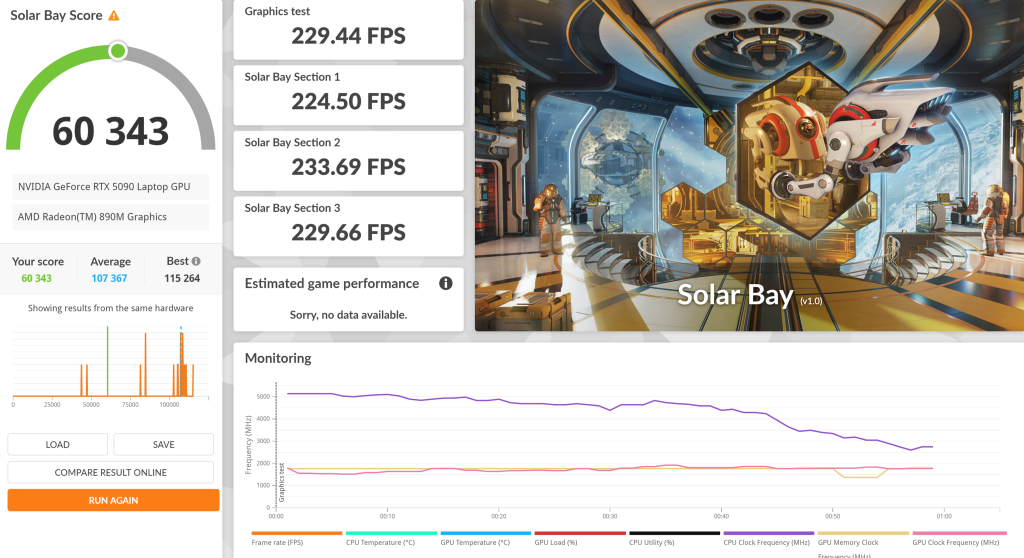Screen dimensions: 1024x558
Task: Open the Estimated game performance info icon
Action: 446,284
